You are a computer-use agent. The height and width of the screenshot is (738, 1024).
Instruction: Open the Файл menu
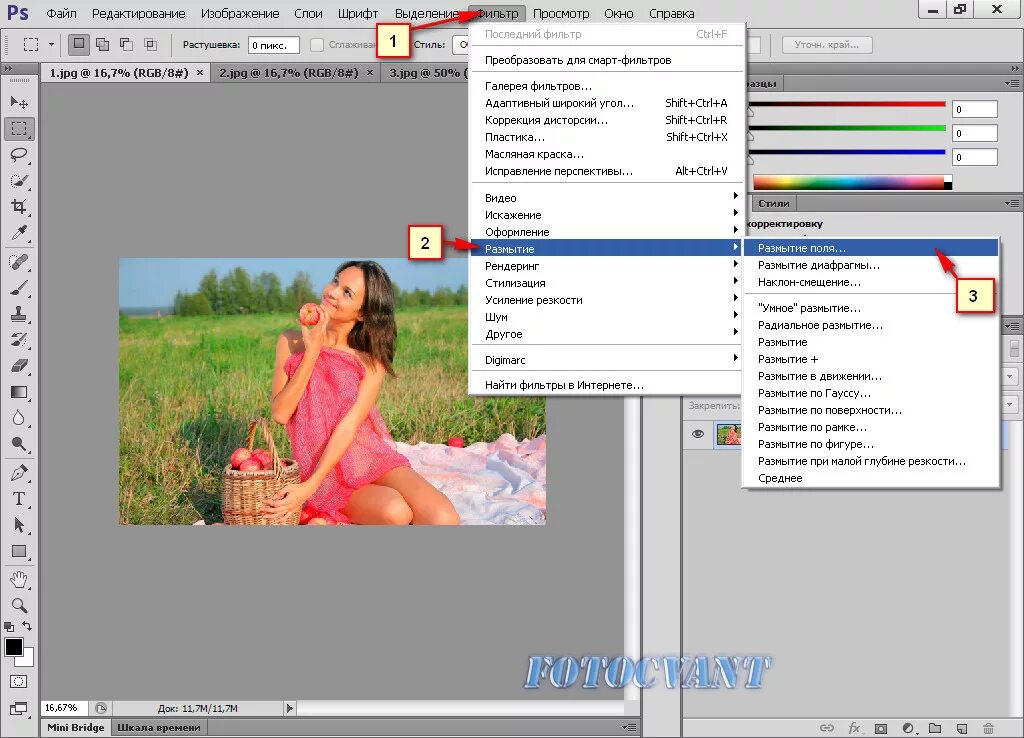(x=61, y=13)
